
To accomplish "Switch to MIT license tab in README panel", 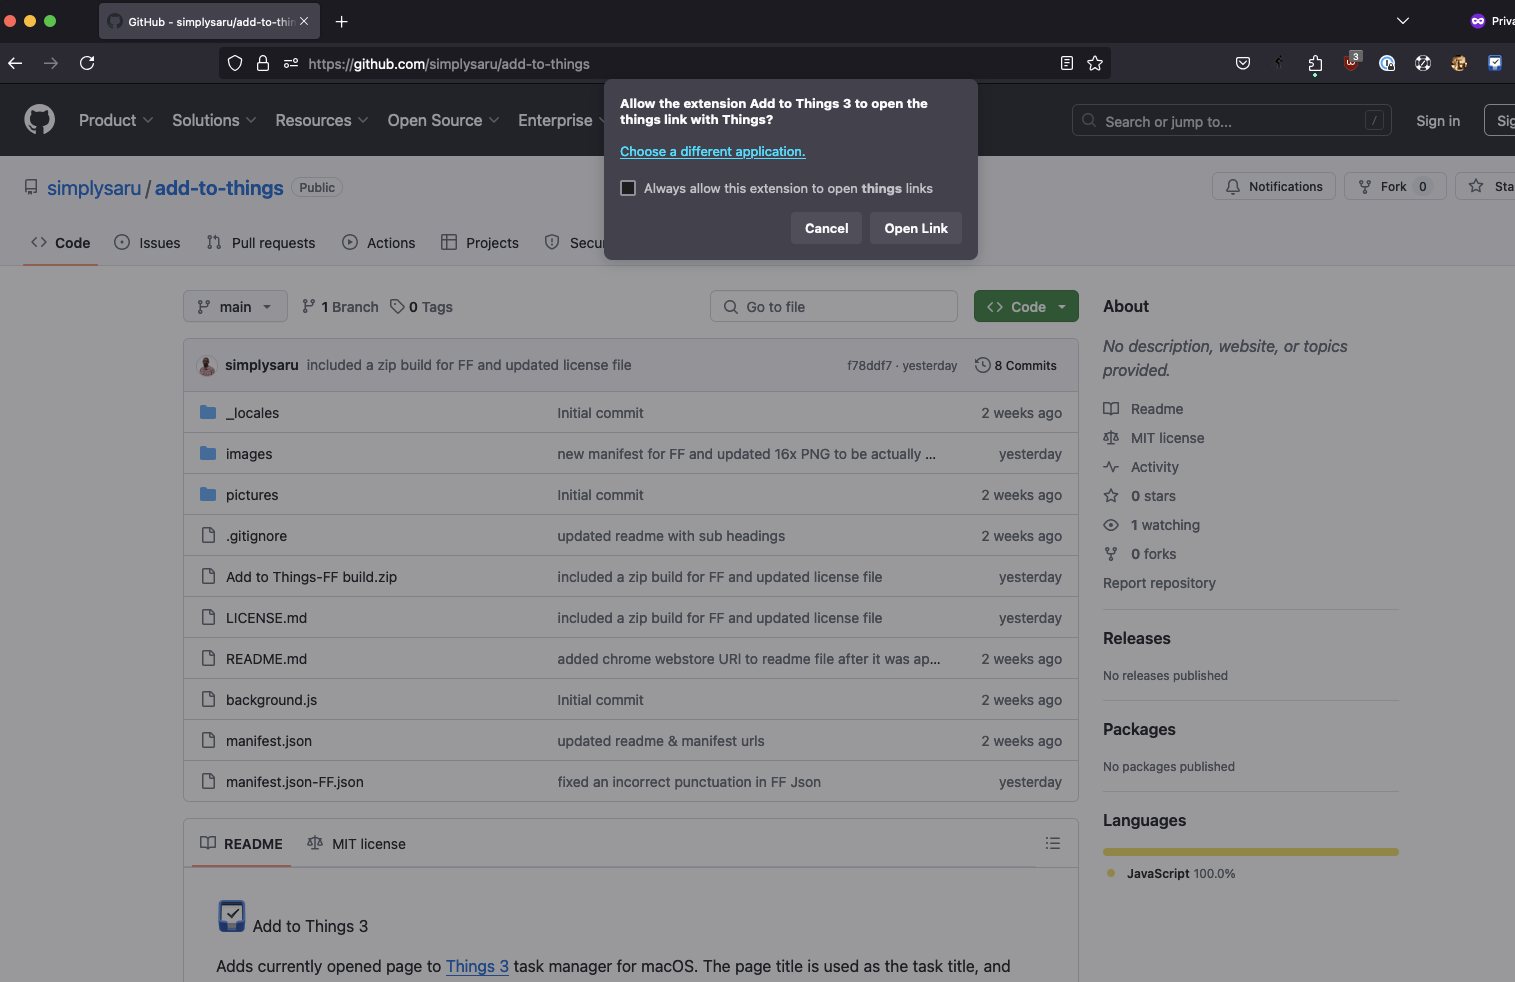I will (x=356, y=843).
